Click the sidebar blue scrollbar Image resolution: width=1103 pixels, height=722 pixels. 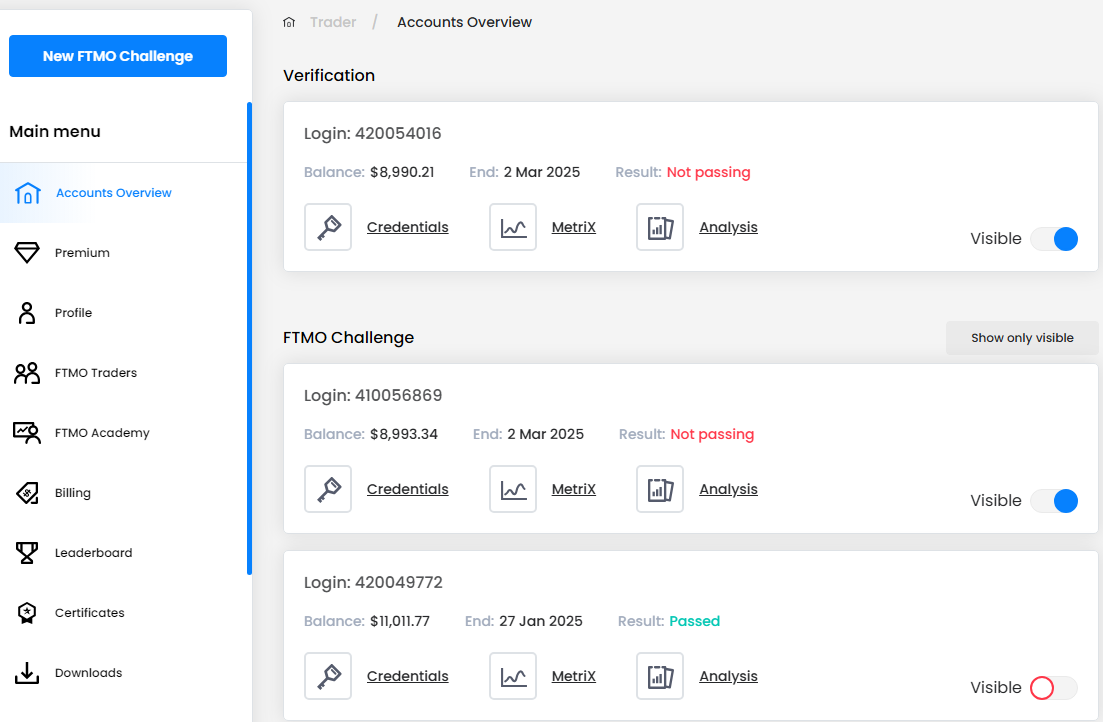249,338
